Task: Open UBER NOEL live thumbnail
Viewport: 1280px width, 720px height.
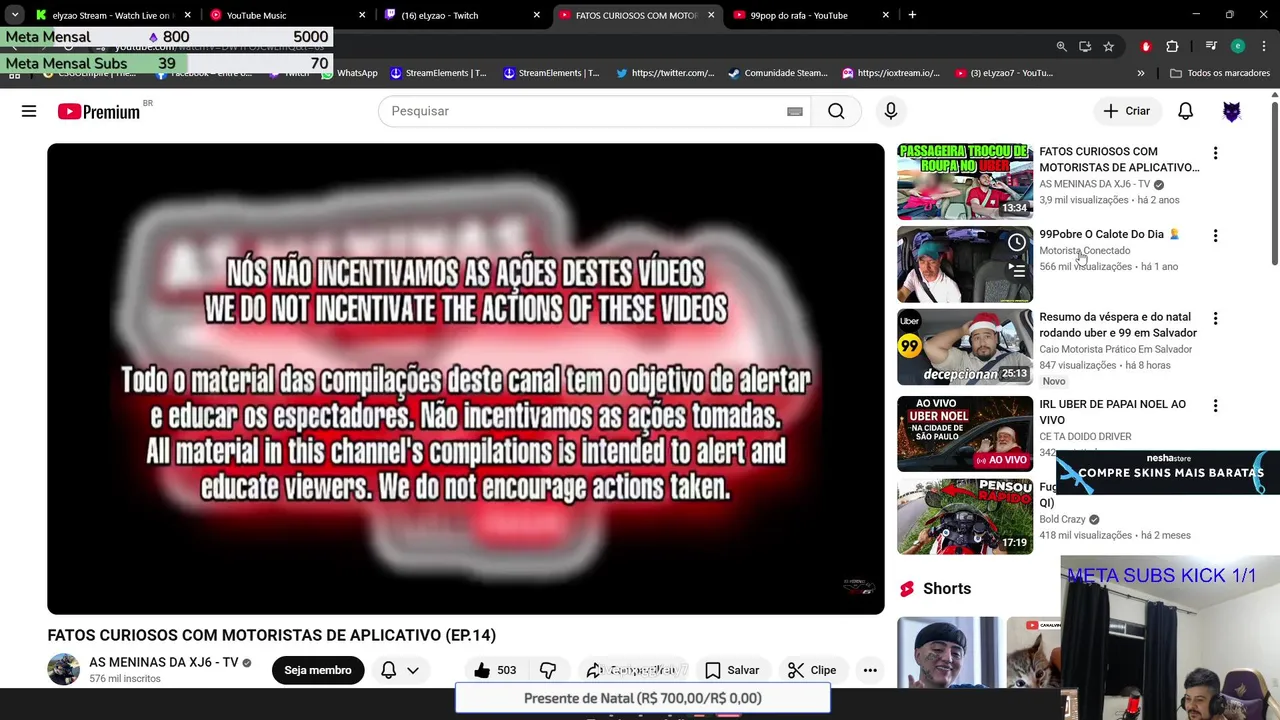Action: coord(965,434)
